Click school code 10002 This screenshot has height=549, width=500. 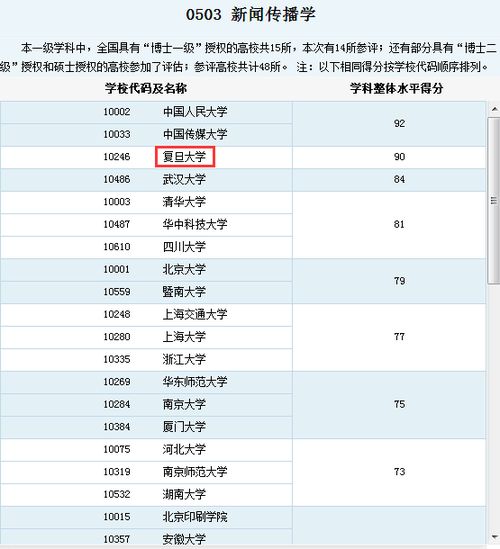[117, 112]
